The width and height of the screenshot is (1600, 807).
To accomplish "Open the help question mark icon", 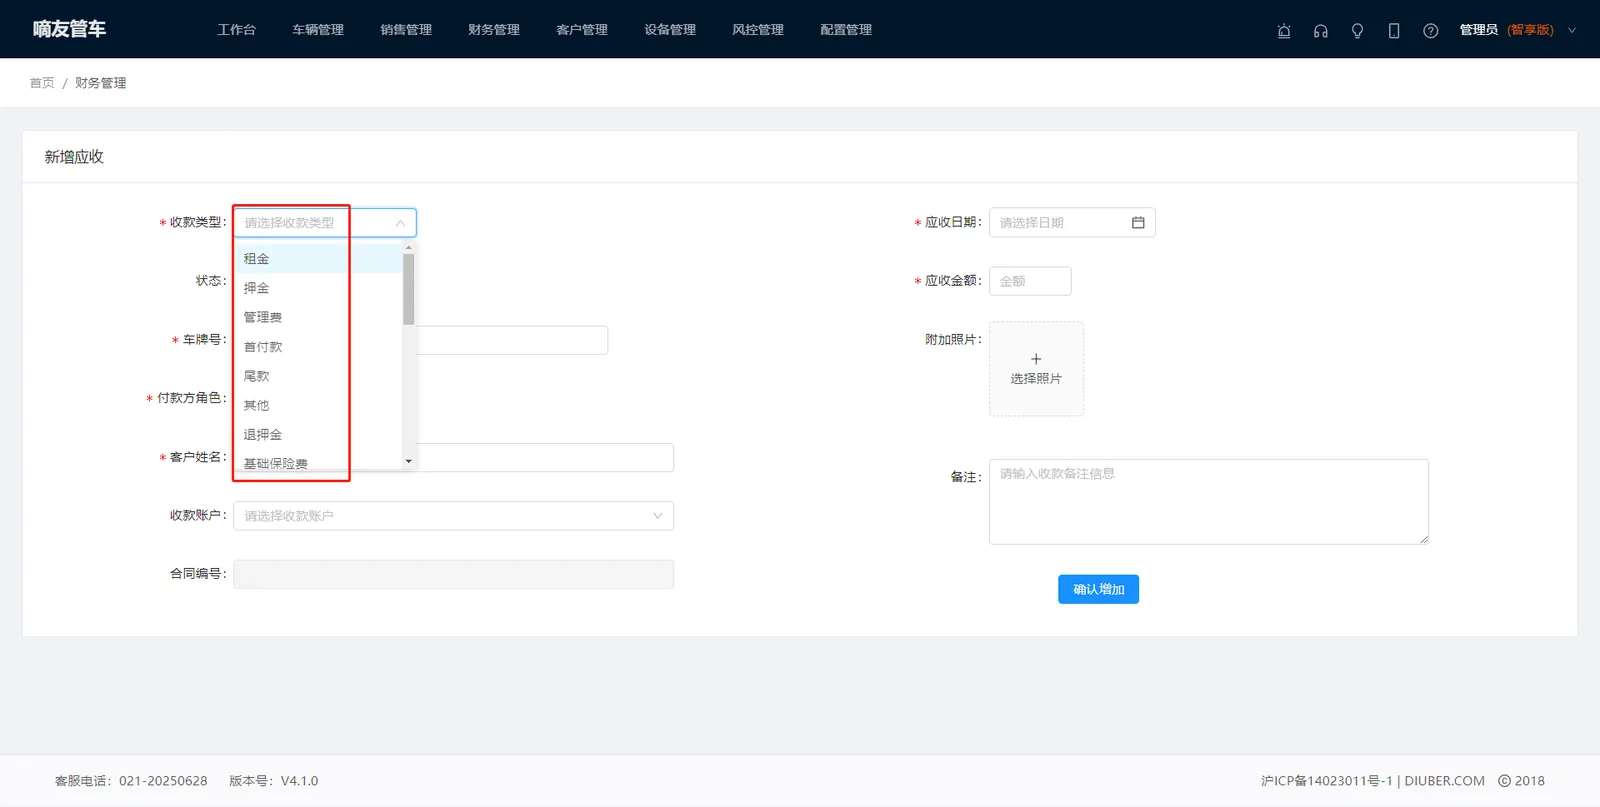I will (1431, 30).
